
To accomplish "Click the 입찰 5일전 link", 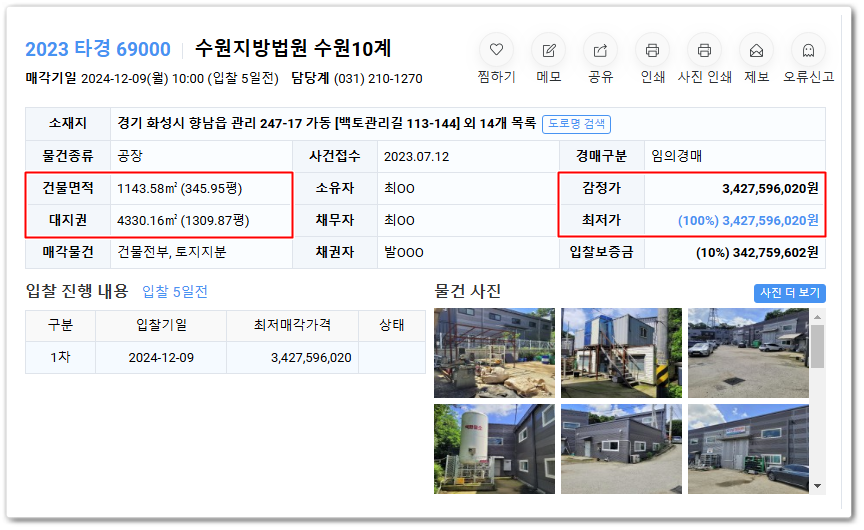I will tap(175, 291).
